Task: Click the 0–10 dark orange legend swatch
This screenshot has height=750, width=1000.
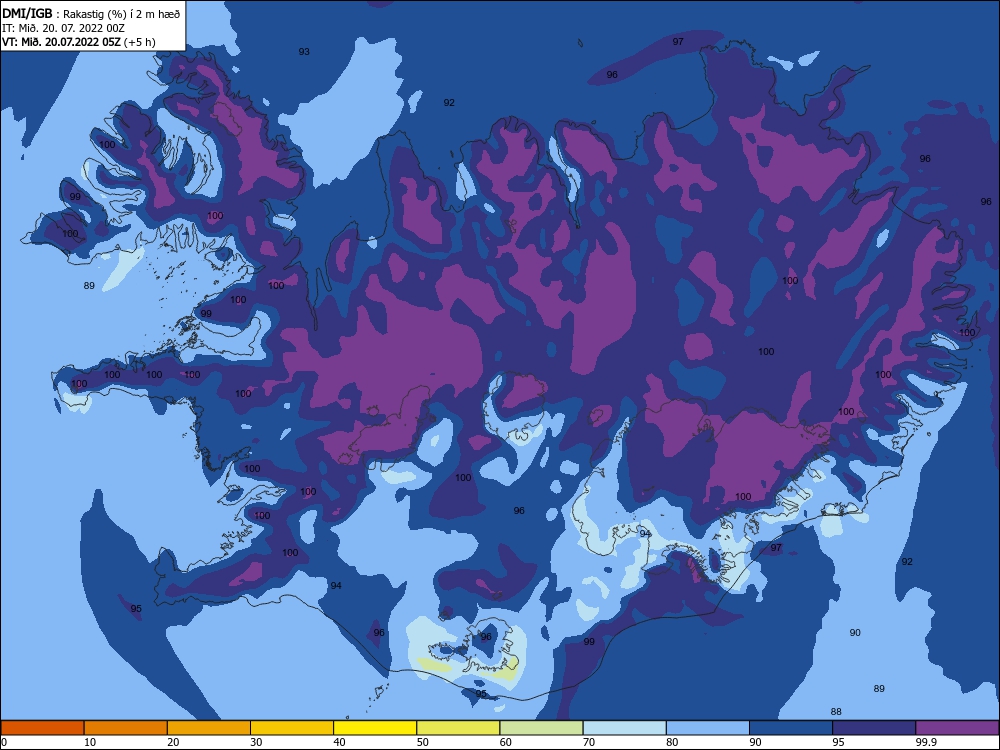Action: point(42,728)
